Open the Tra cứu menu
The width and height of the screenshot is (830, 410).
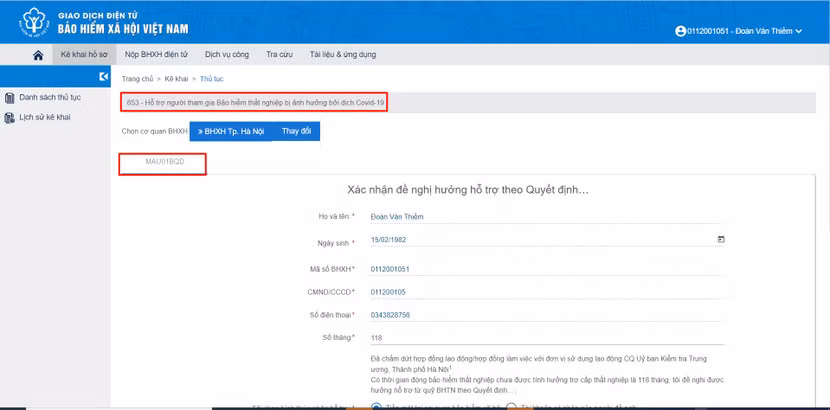point(278,55)
